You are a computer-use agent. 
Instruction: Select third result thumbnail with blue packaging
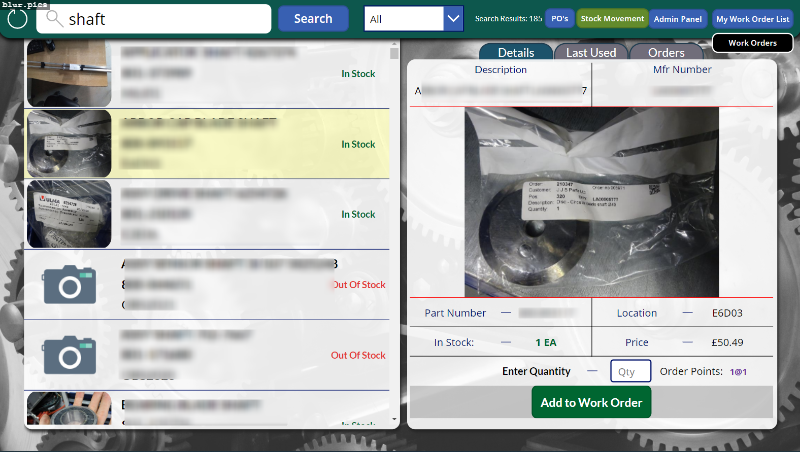point(69,214)
